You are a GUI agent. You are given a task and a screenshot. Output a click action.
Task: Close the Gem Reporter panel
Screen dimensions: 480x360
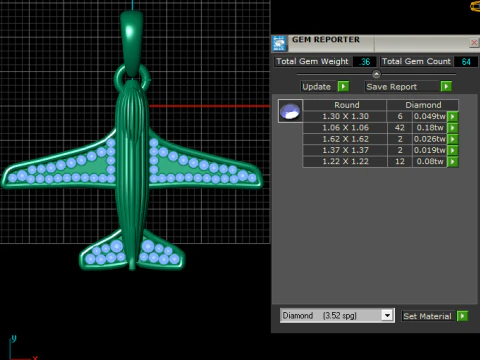coord(474,43)
